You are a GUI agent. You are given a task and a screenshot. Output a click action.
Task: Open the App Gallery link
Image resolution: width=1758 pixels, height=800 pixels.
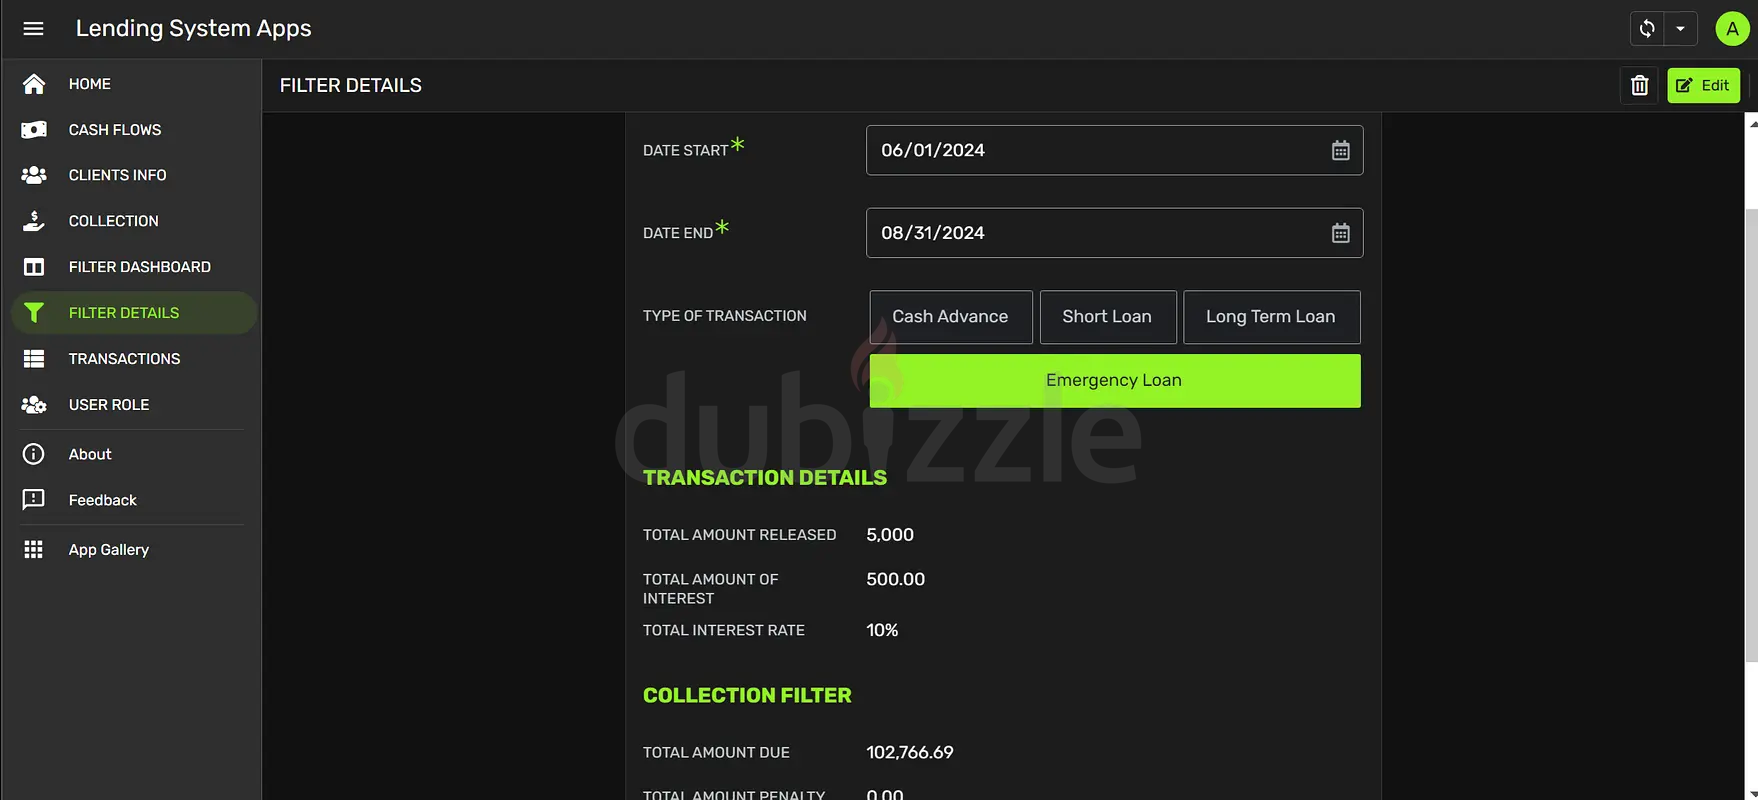coord(108,550)
